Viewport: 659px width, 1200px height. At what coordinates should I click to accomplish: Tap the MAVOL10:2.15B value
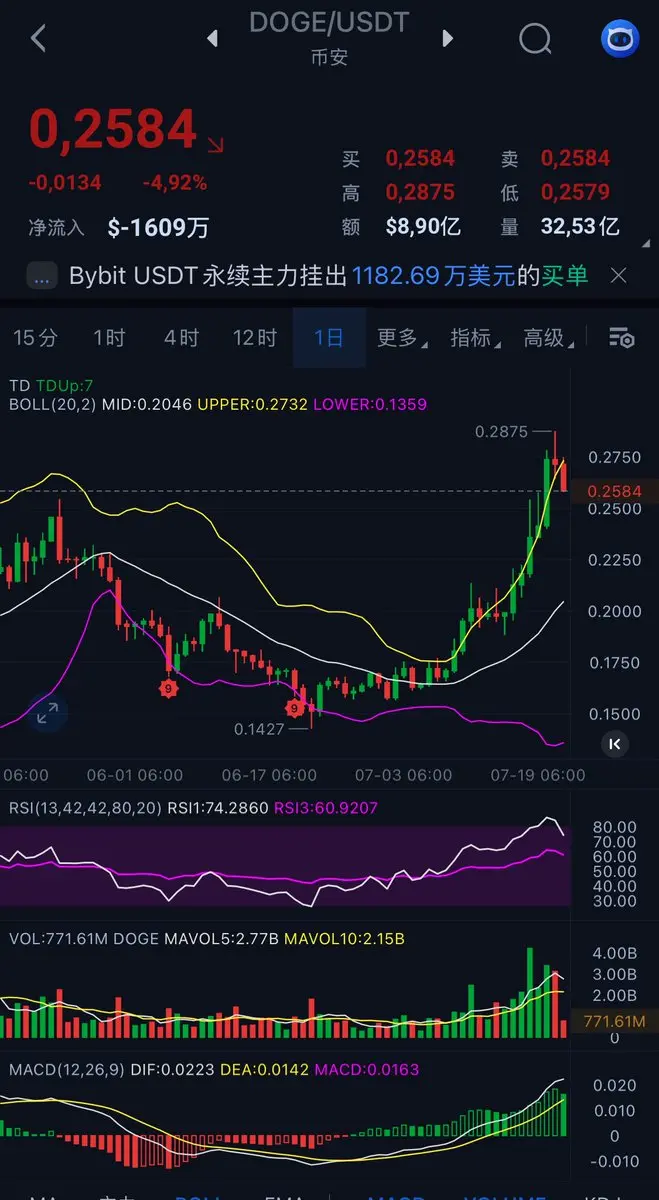pos(345,939)
